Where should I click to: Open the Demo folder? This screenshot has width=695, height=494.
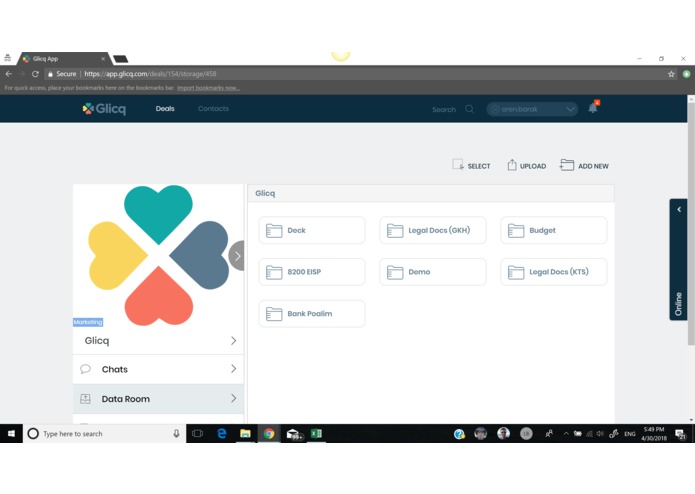[433, 272]
